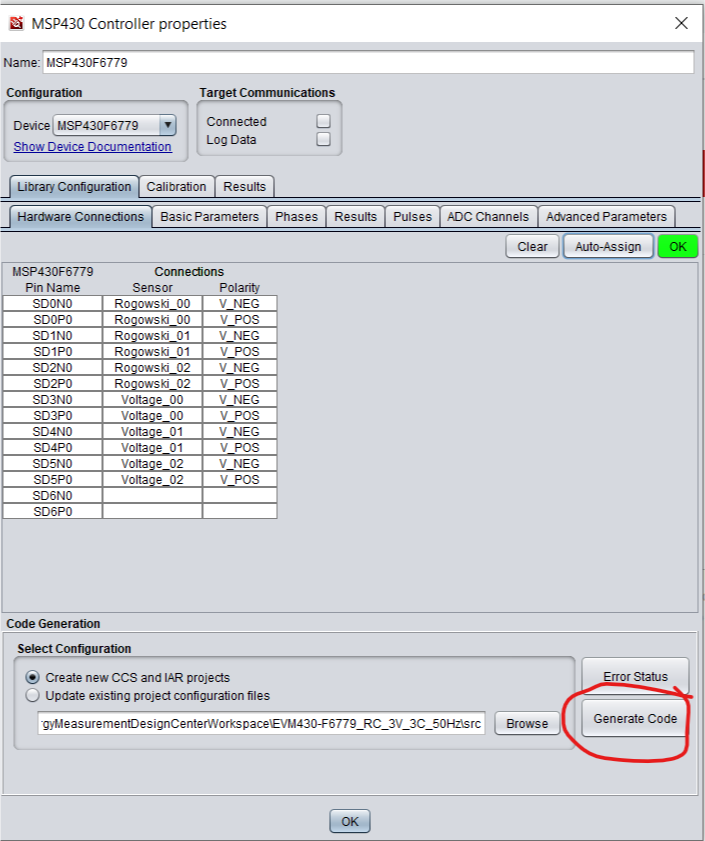Click the project path input field

[x=261, y=724]
